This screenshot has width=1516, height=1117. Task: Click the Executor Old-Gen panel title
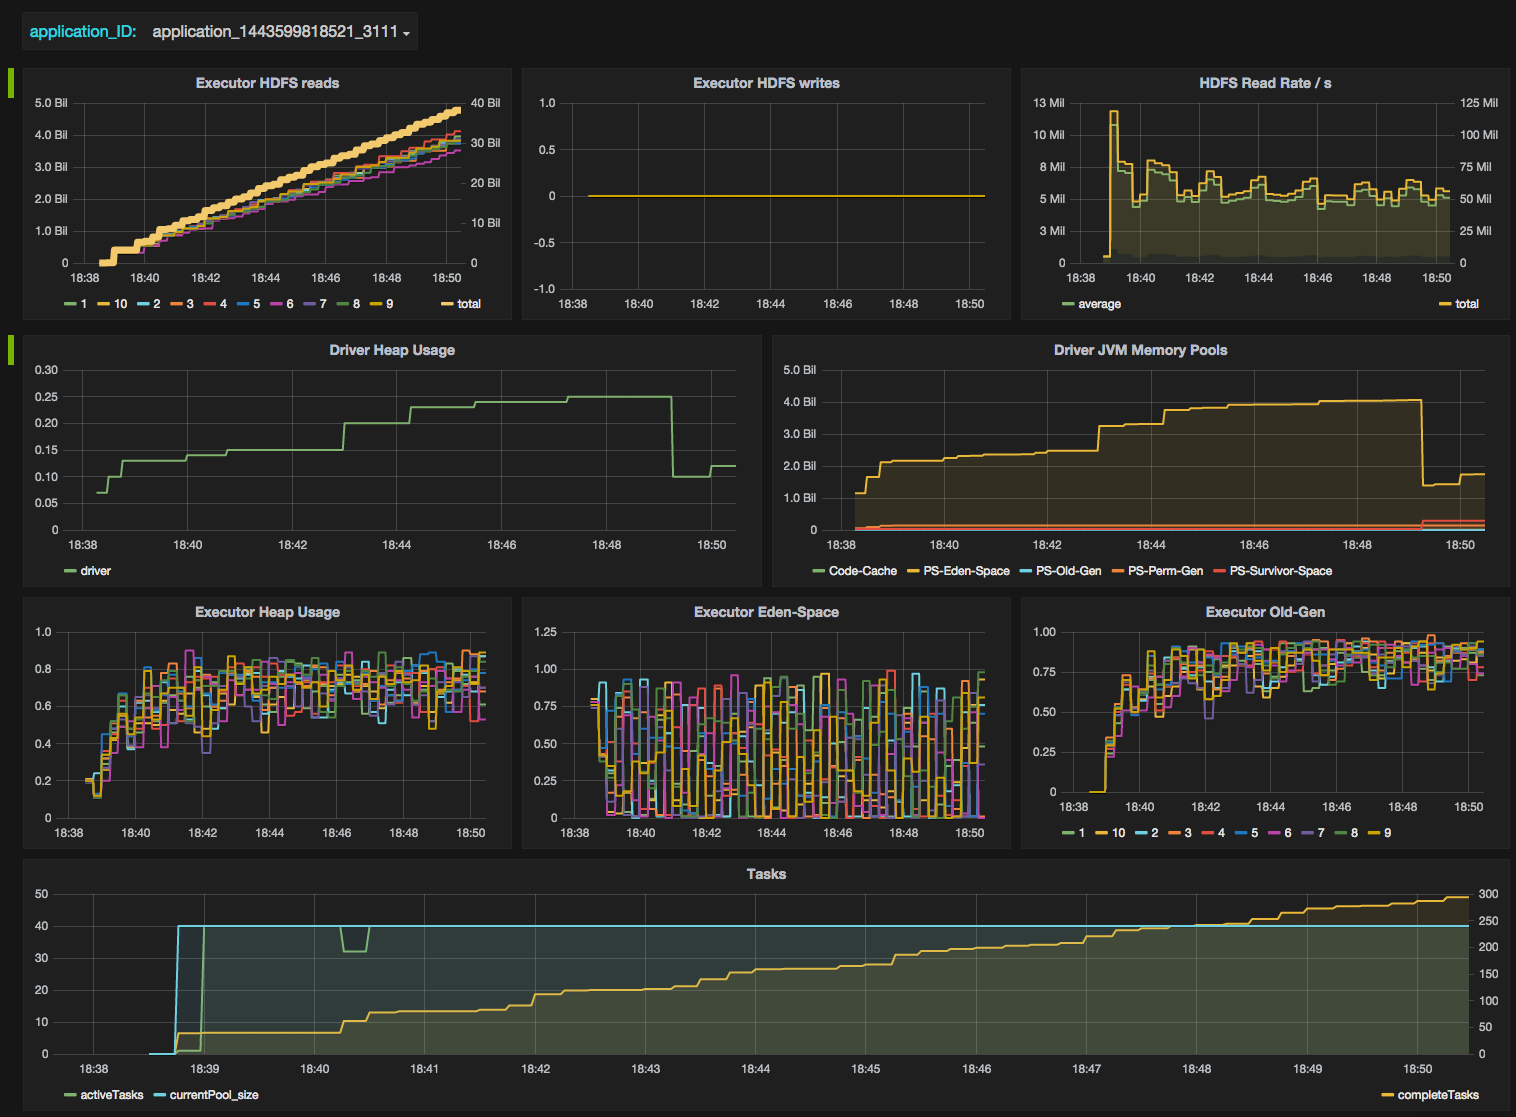[1265, 612]
